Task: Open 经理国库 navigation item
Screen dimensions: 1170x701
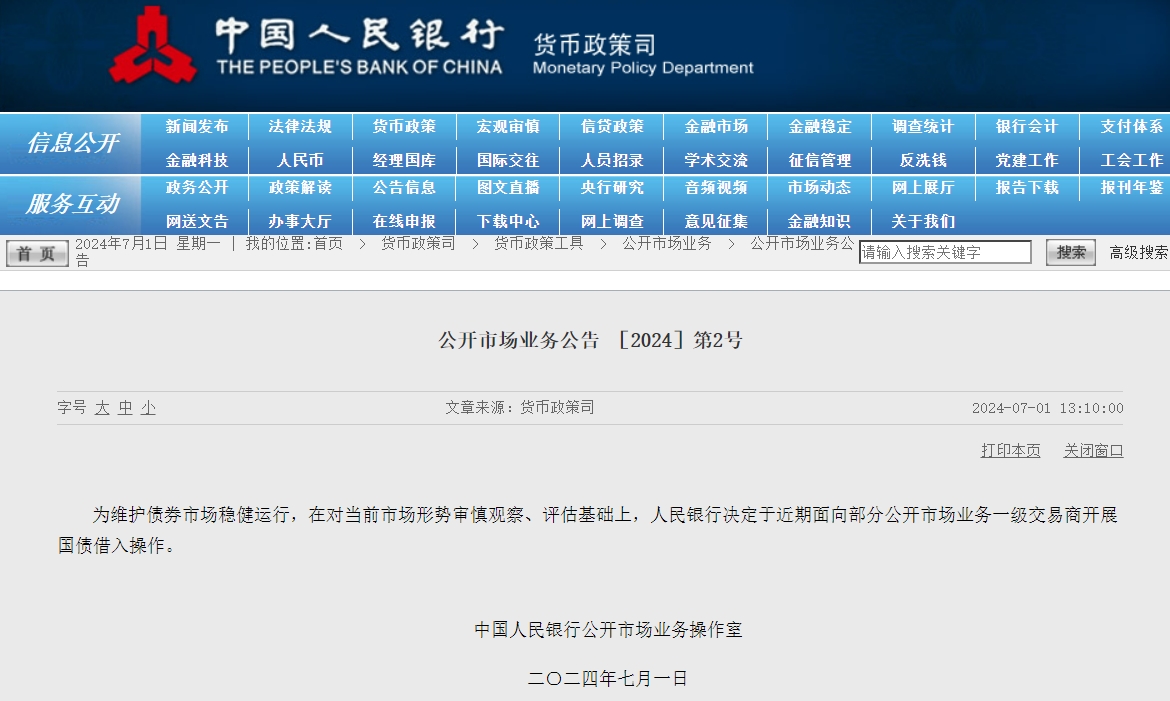Action: [404, 161]
